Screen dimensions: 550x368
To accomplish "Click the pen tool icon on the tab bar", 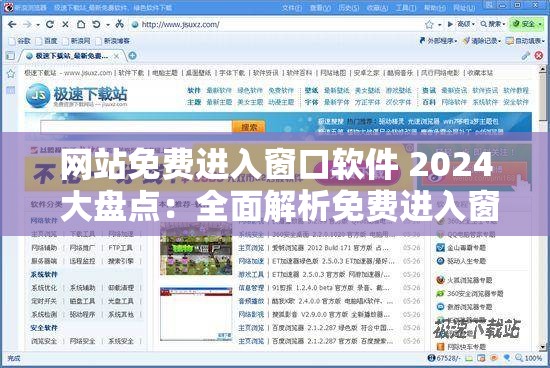I will pyautogui.click(x=525, y=55).
